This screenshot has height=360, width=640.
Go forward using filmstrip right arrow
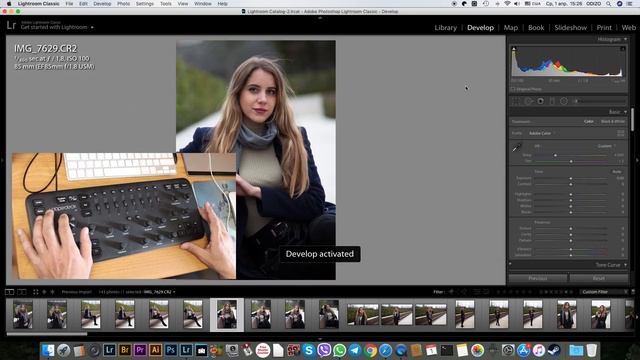pos(52,292)
